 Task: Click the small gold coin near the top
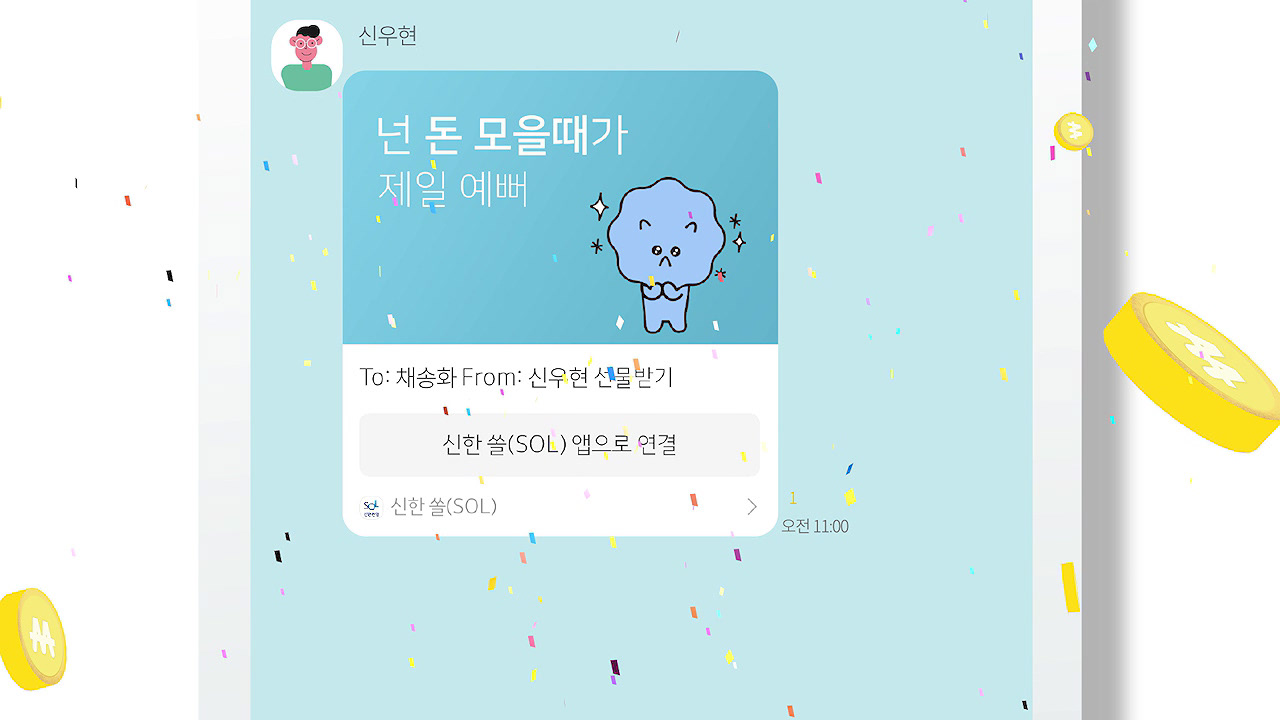click(x=1073, y=131)
